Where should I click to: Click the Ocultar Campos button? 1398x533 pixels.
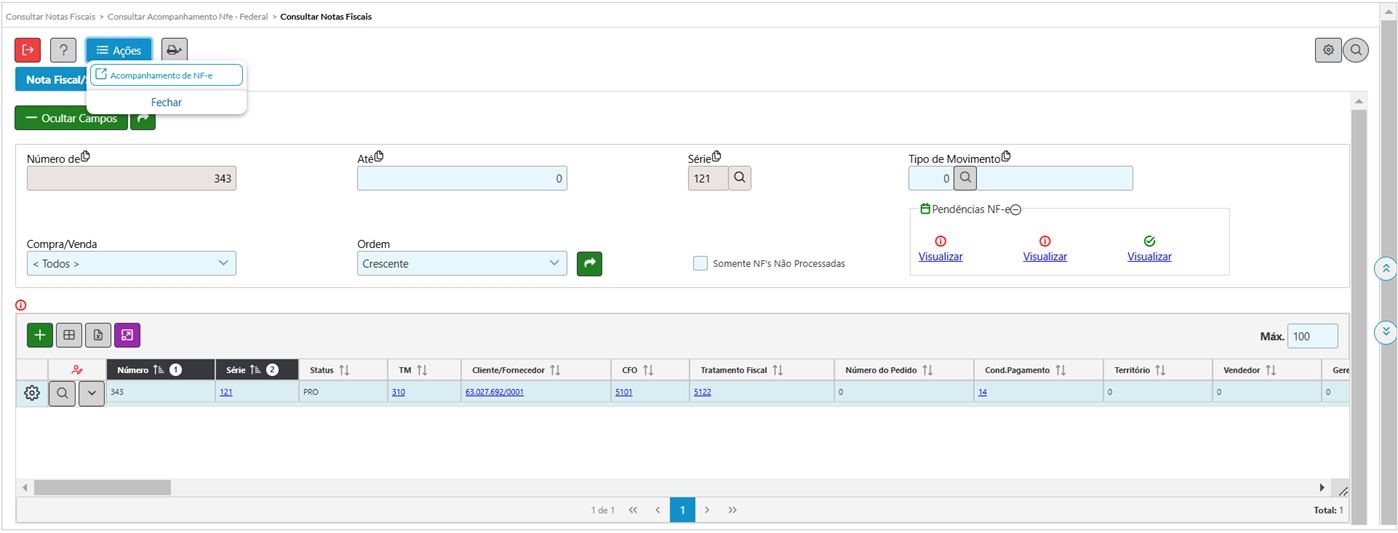pos(71,119)
